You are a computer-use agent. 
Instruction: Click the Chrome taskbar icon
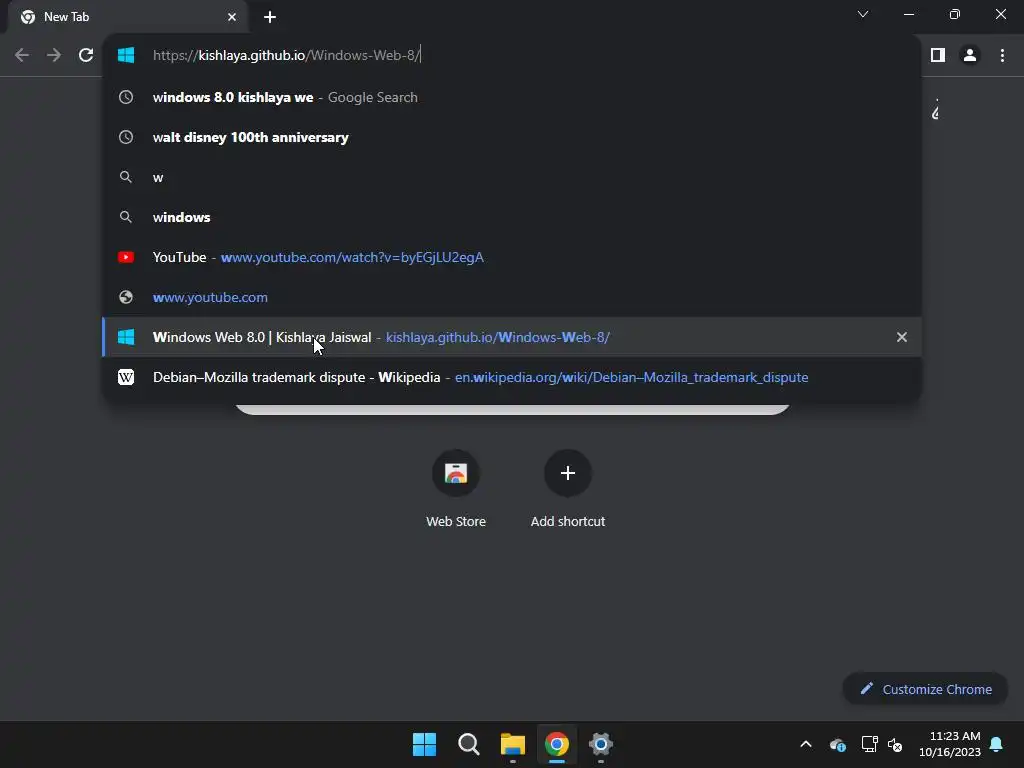(x=557, y=744)
